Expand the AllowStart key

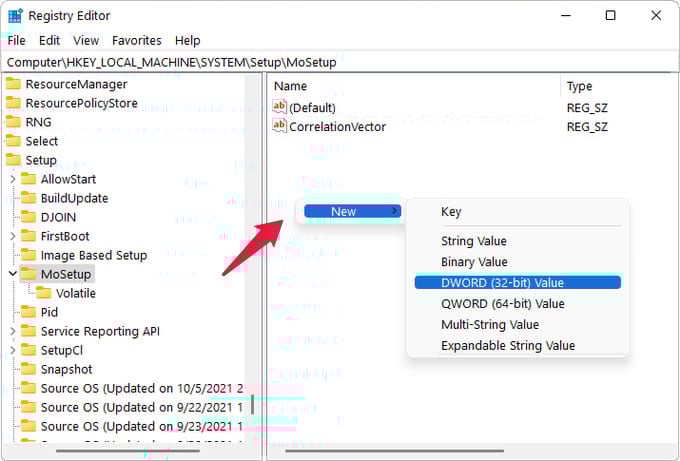13,179
